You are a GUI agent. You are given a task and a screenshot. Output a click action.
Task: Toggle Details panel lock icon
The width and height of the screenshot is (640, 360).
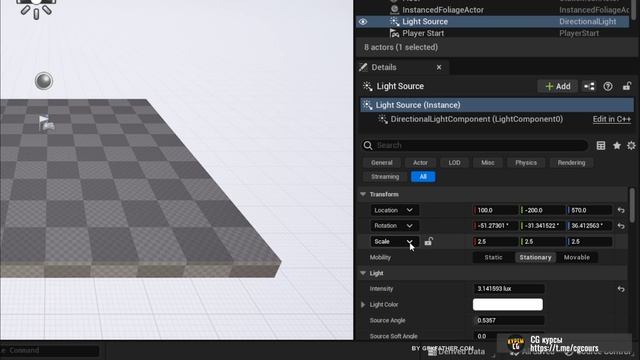pyautogui.click(x=627, y=86)
